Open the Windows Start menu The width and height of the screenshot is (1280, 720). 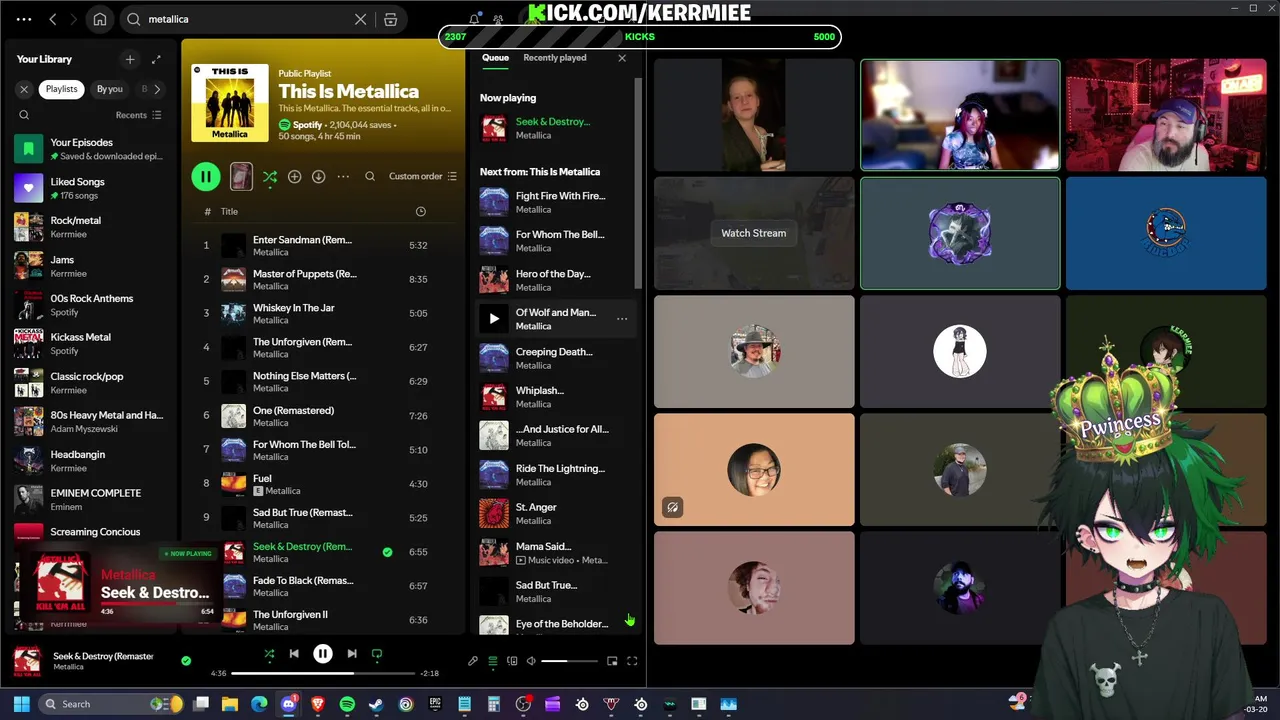(21, 704)
